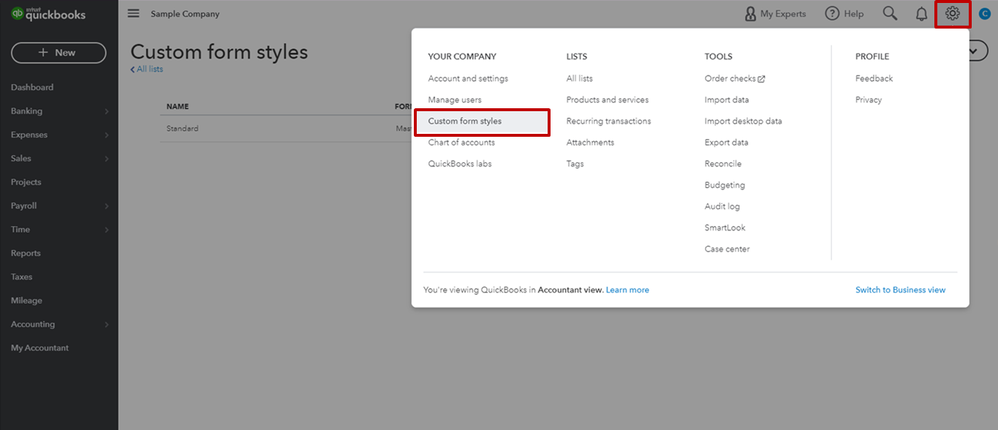Select SmartLook
Image resolution: width=998 pixels, height=430 pixels.
725,228
